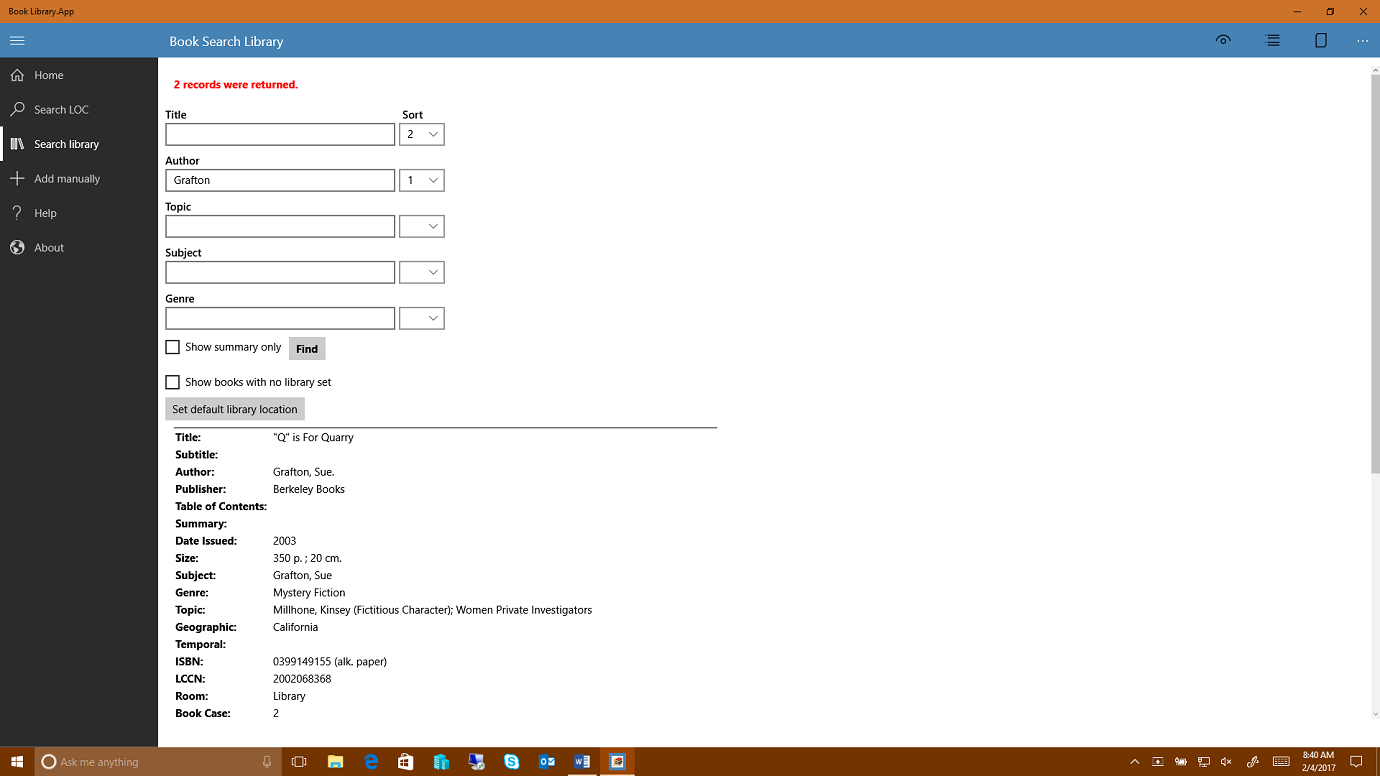
Task: Open the Windows Start menu
Action: pyautogui.click(x=17, y=762)
